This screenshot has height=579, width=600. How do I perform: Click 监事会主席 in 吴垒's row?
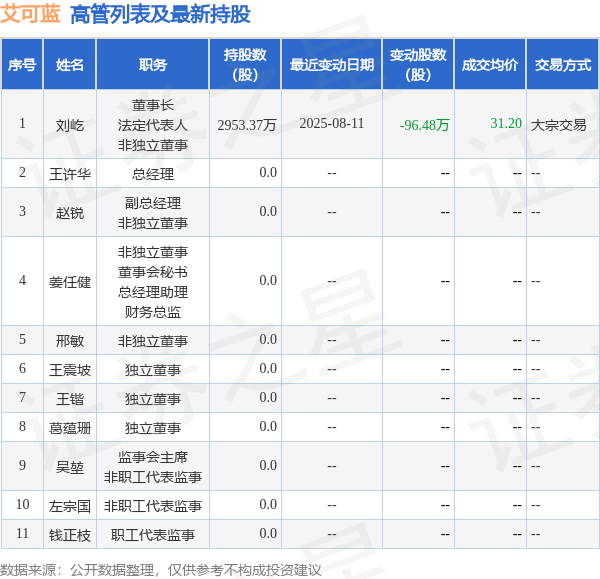153,457
